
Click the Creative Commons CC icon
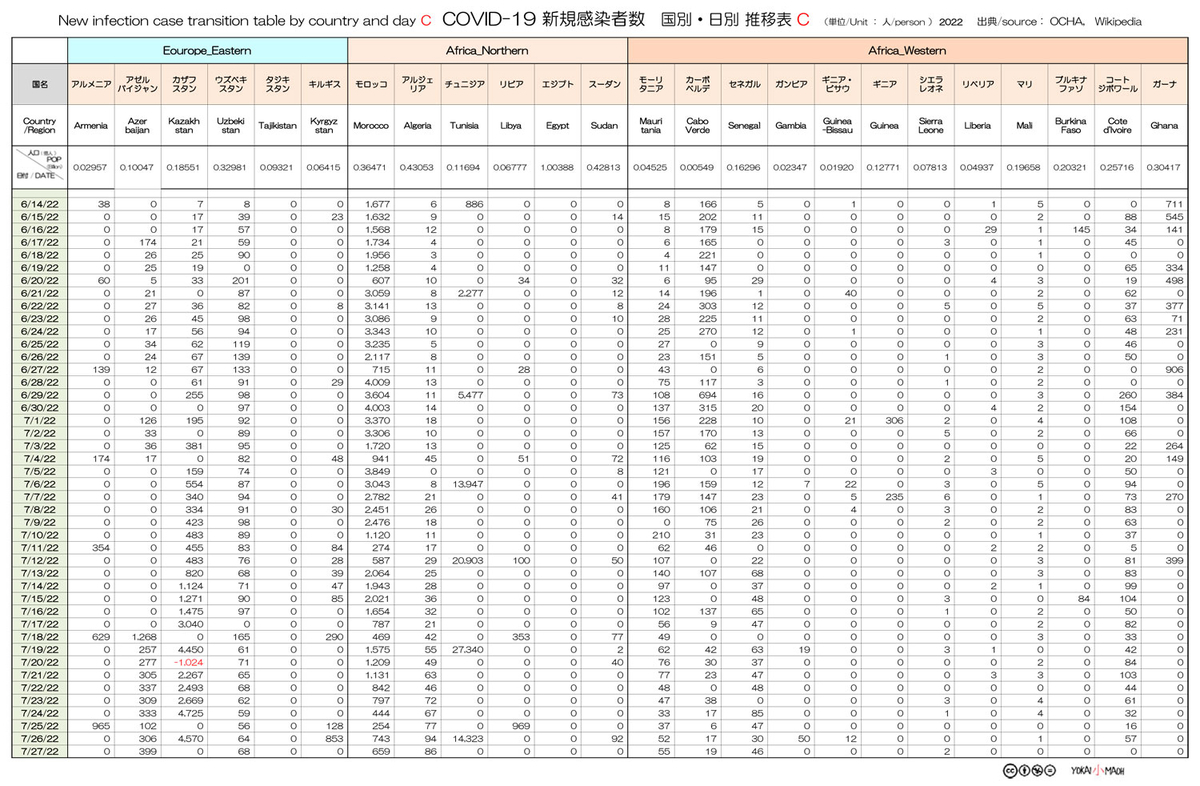point(1009,770)
